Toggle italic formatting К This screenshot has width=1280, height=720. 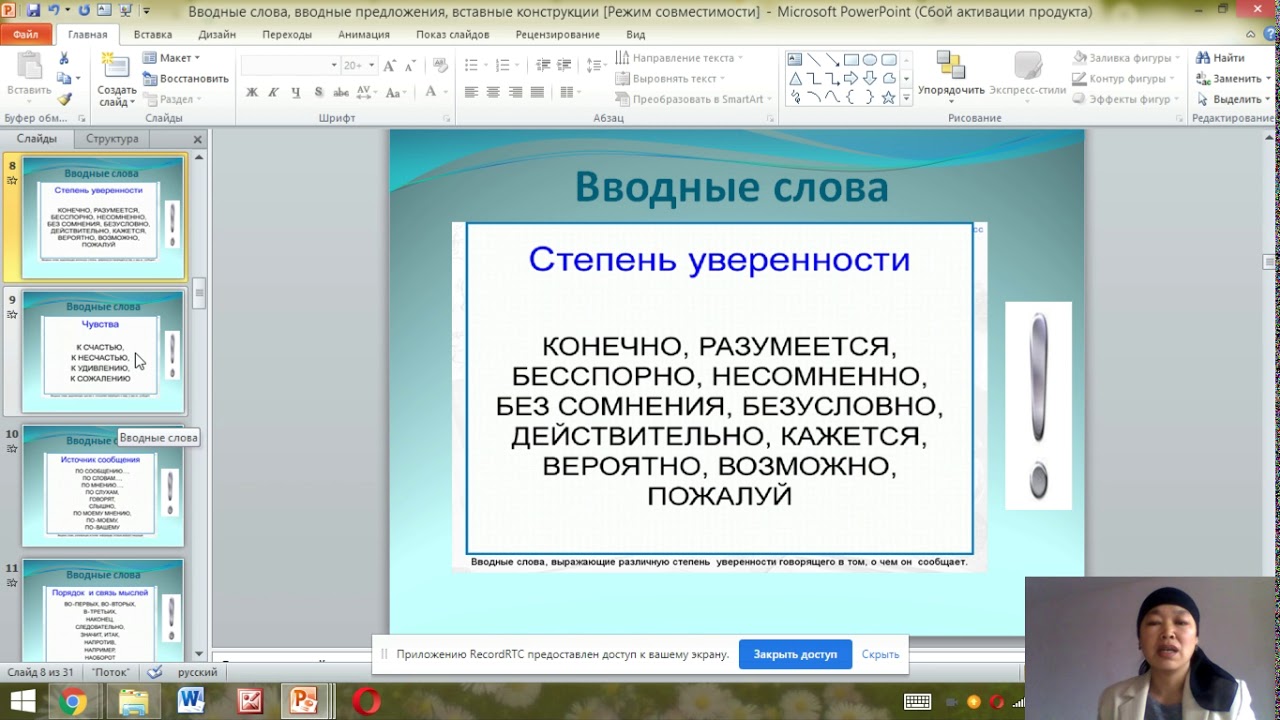274,92
